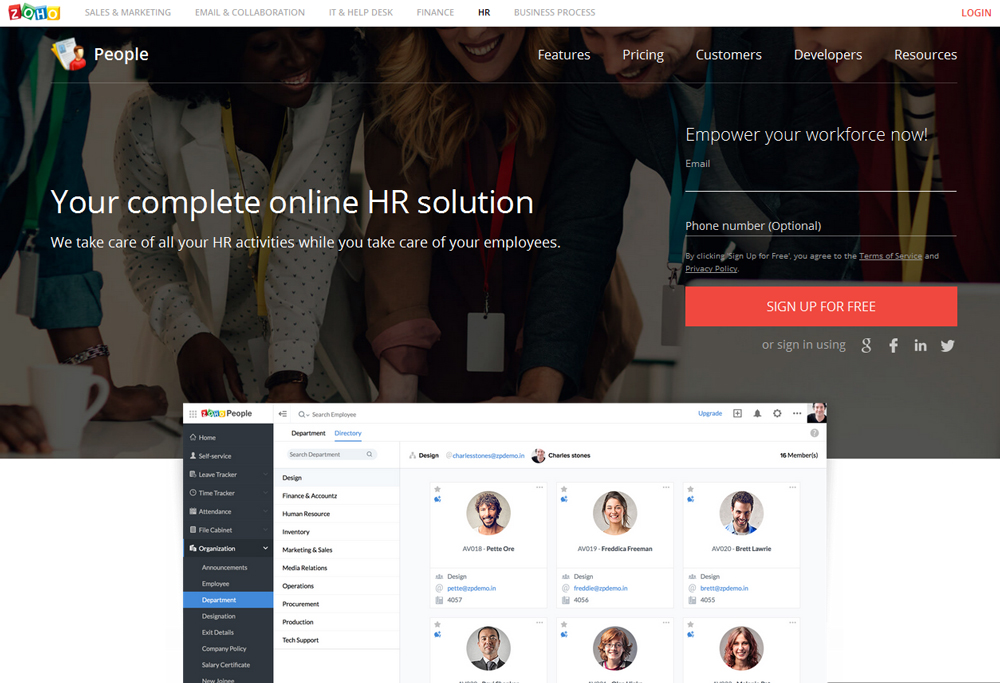1000x683 pixels.
Task: Collapse the Organization sidebar section chevron
Action: point(265,548)
